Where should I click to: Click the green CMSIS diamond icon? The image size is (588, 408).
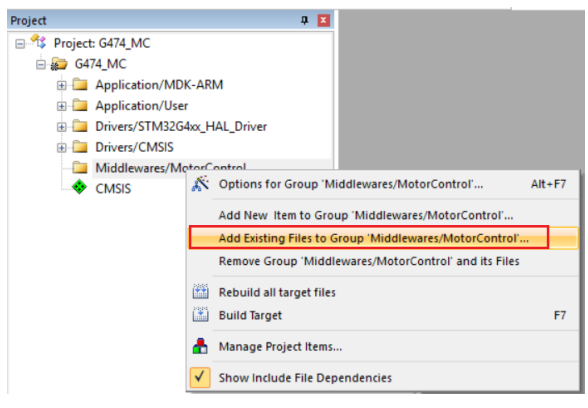tap(79, 187)
